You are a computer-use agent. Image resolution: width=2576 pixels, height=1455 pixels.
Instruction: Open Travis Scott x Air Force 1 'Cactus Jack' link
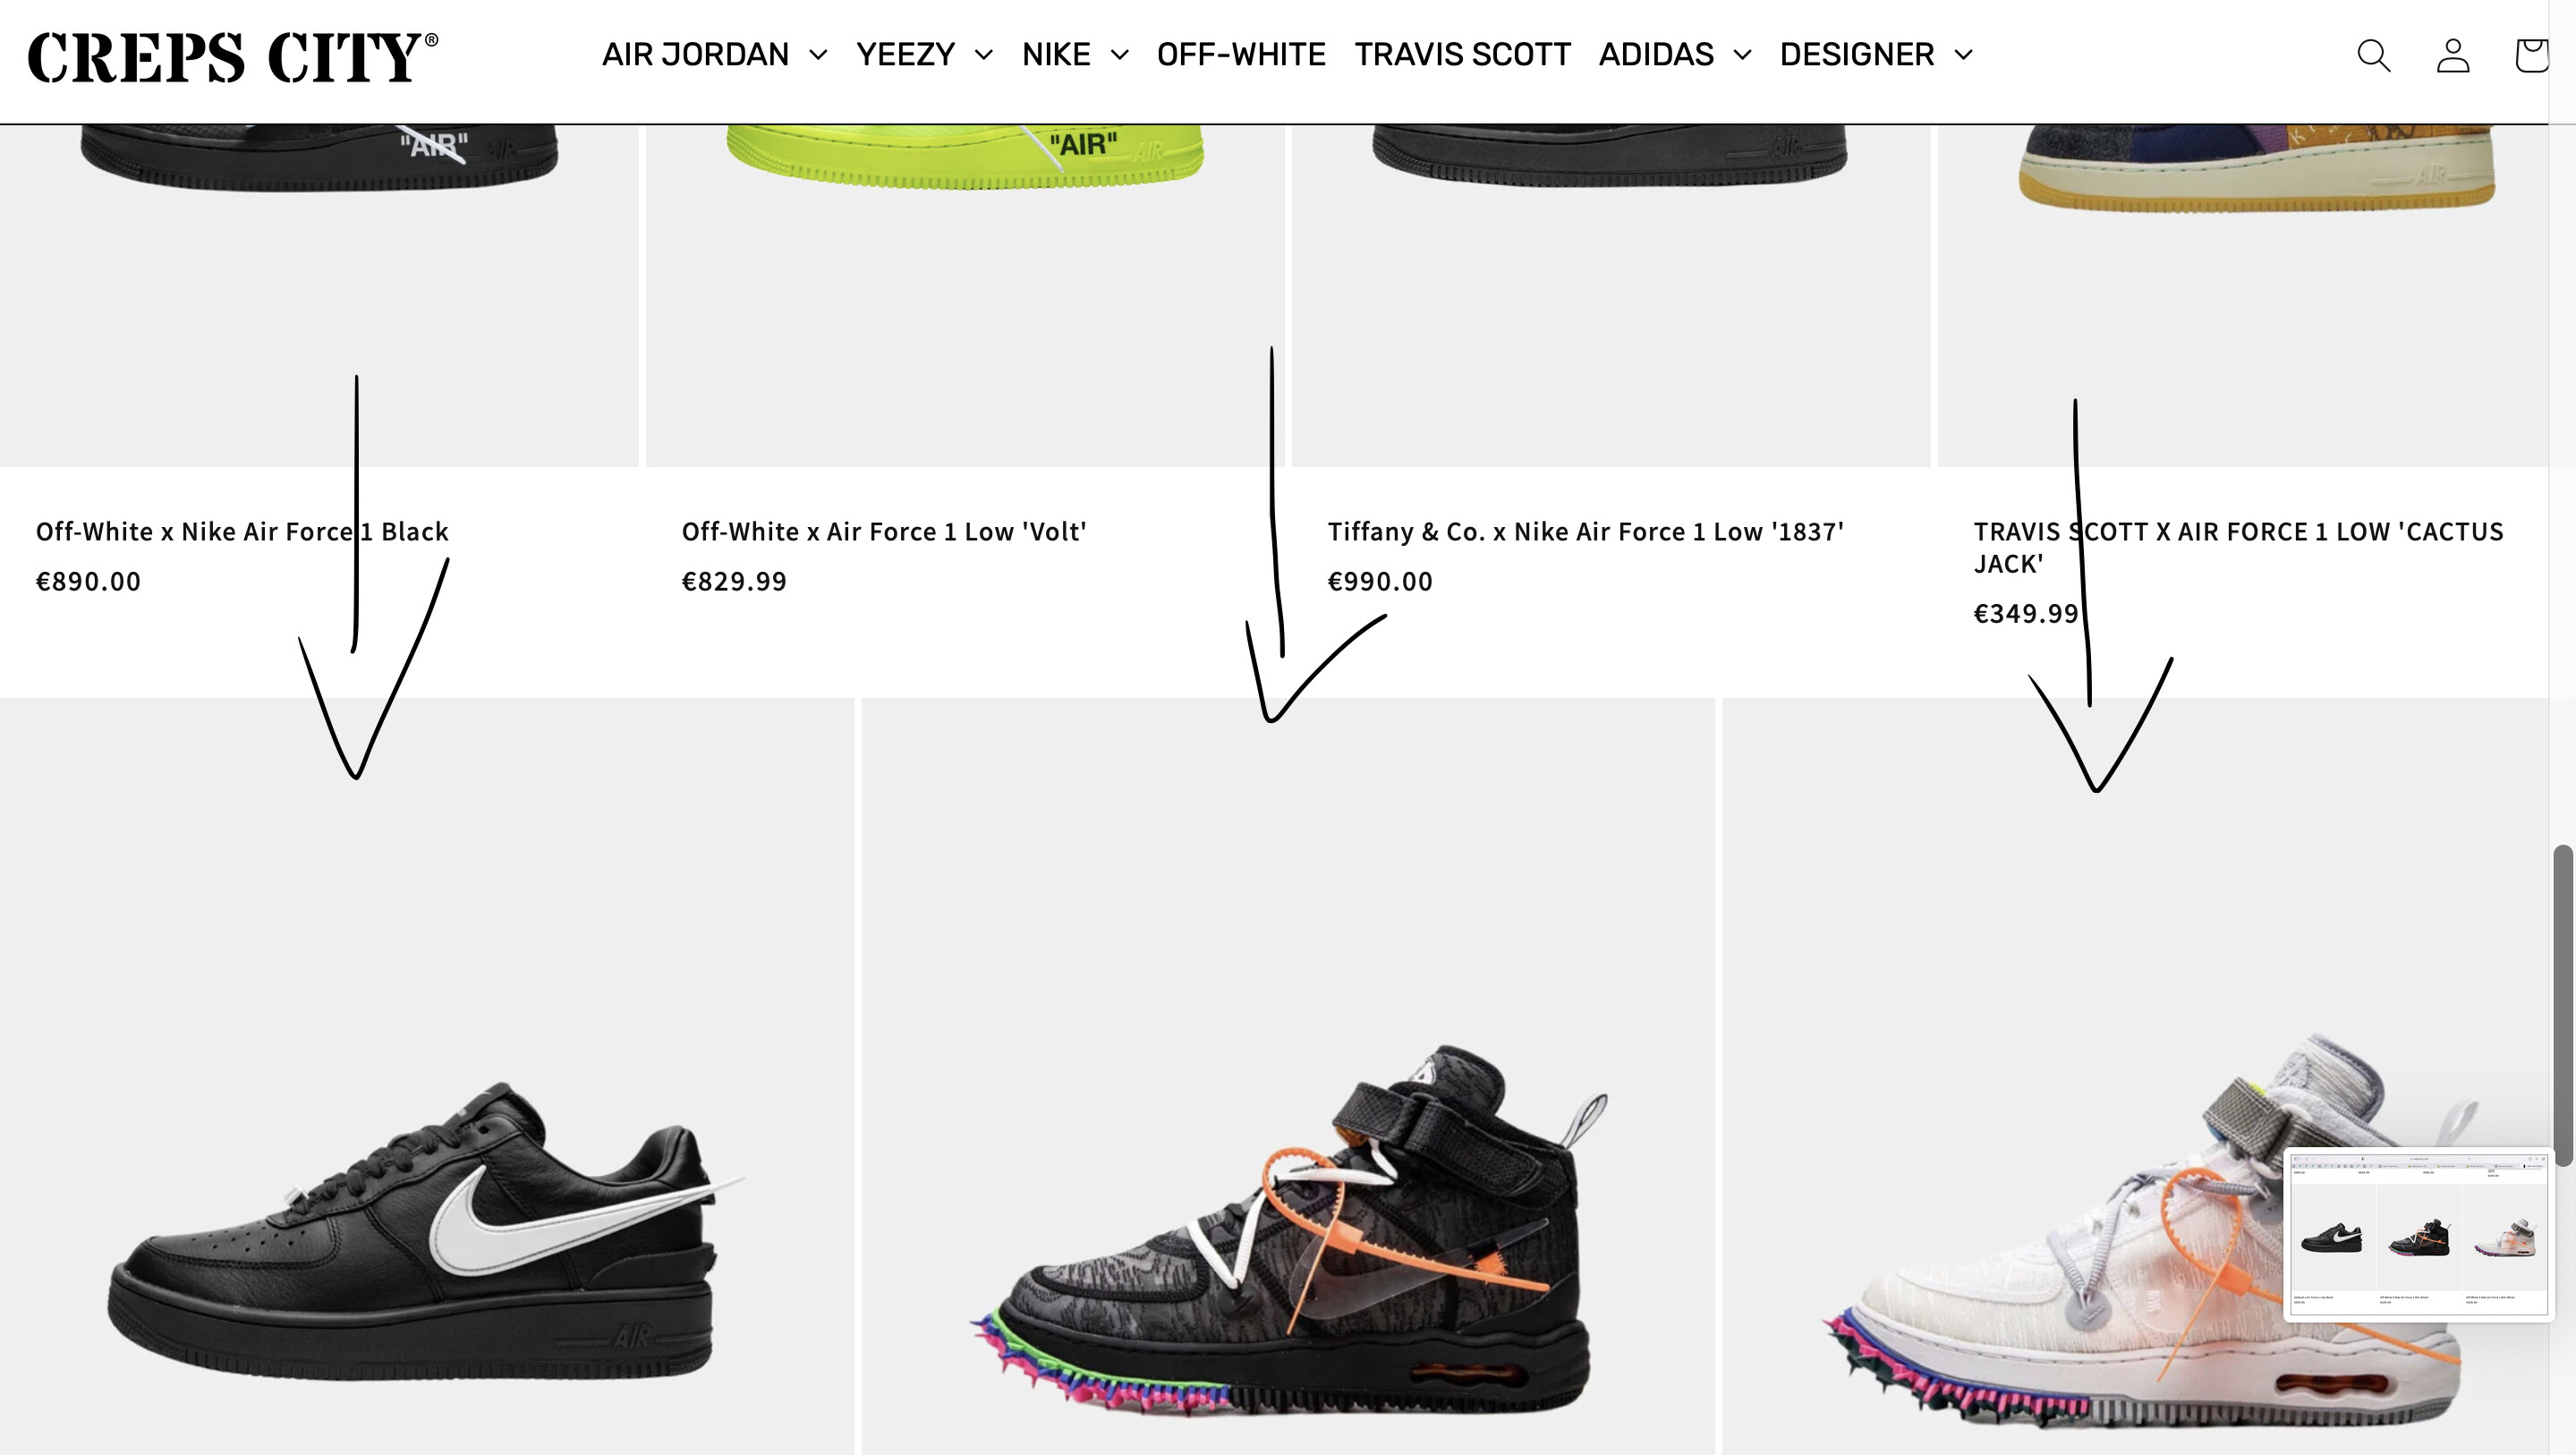(x=2238, y=547)
